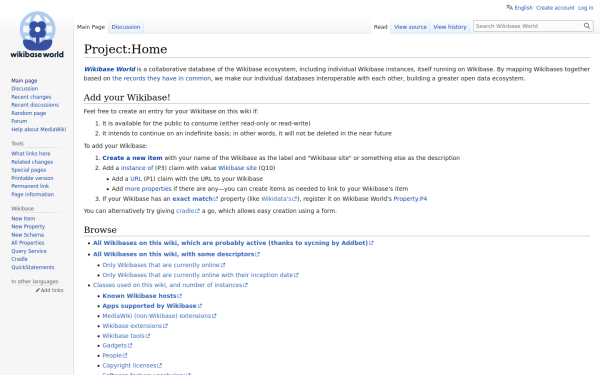Open the 'more properties' link
This screenshot has width=600, height=375.
148,189
